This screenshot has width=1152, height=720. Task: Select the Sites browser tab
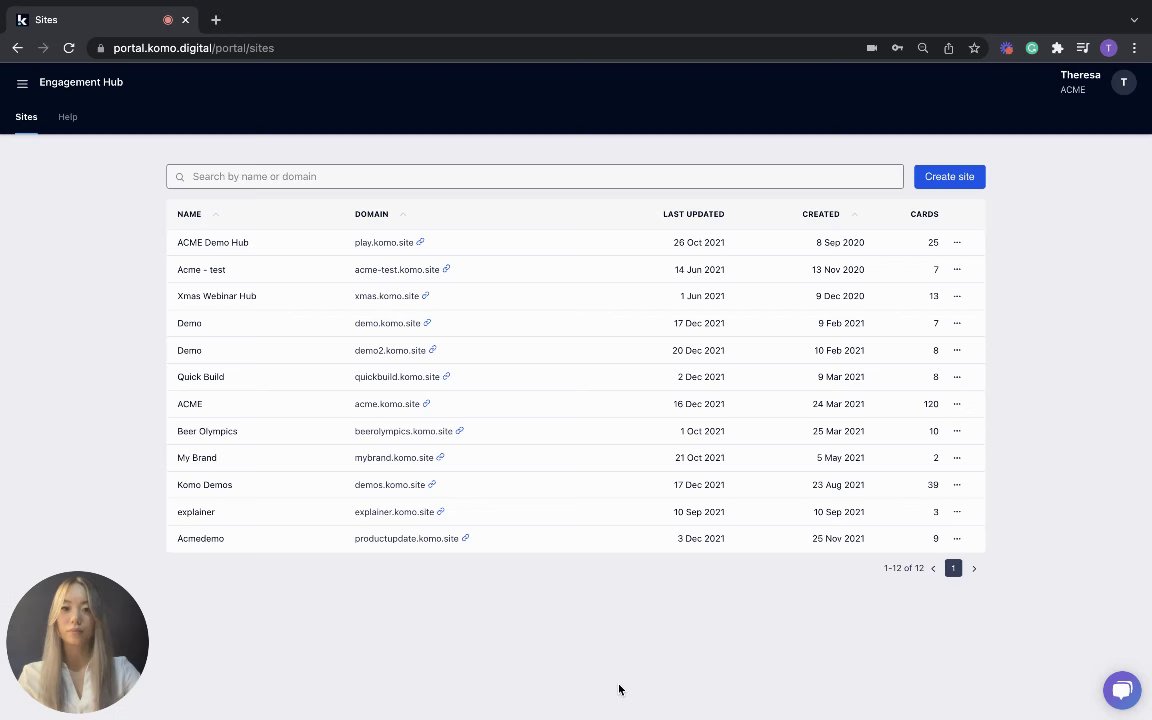pyautogui.click(x=101, y=20)
